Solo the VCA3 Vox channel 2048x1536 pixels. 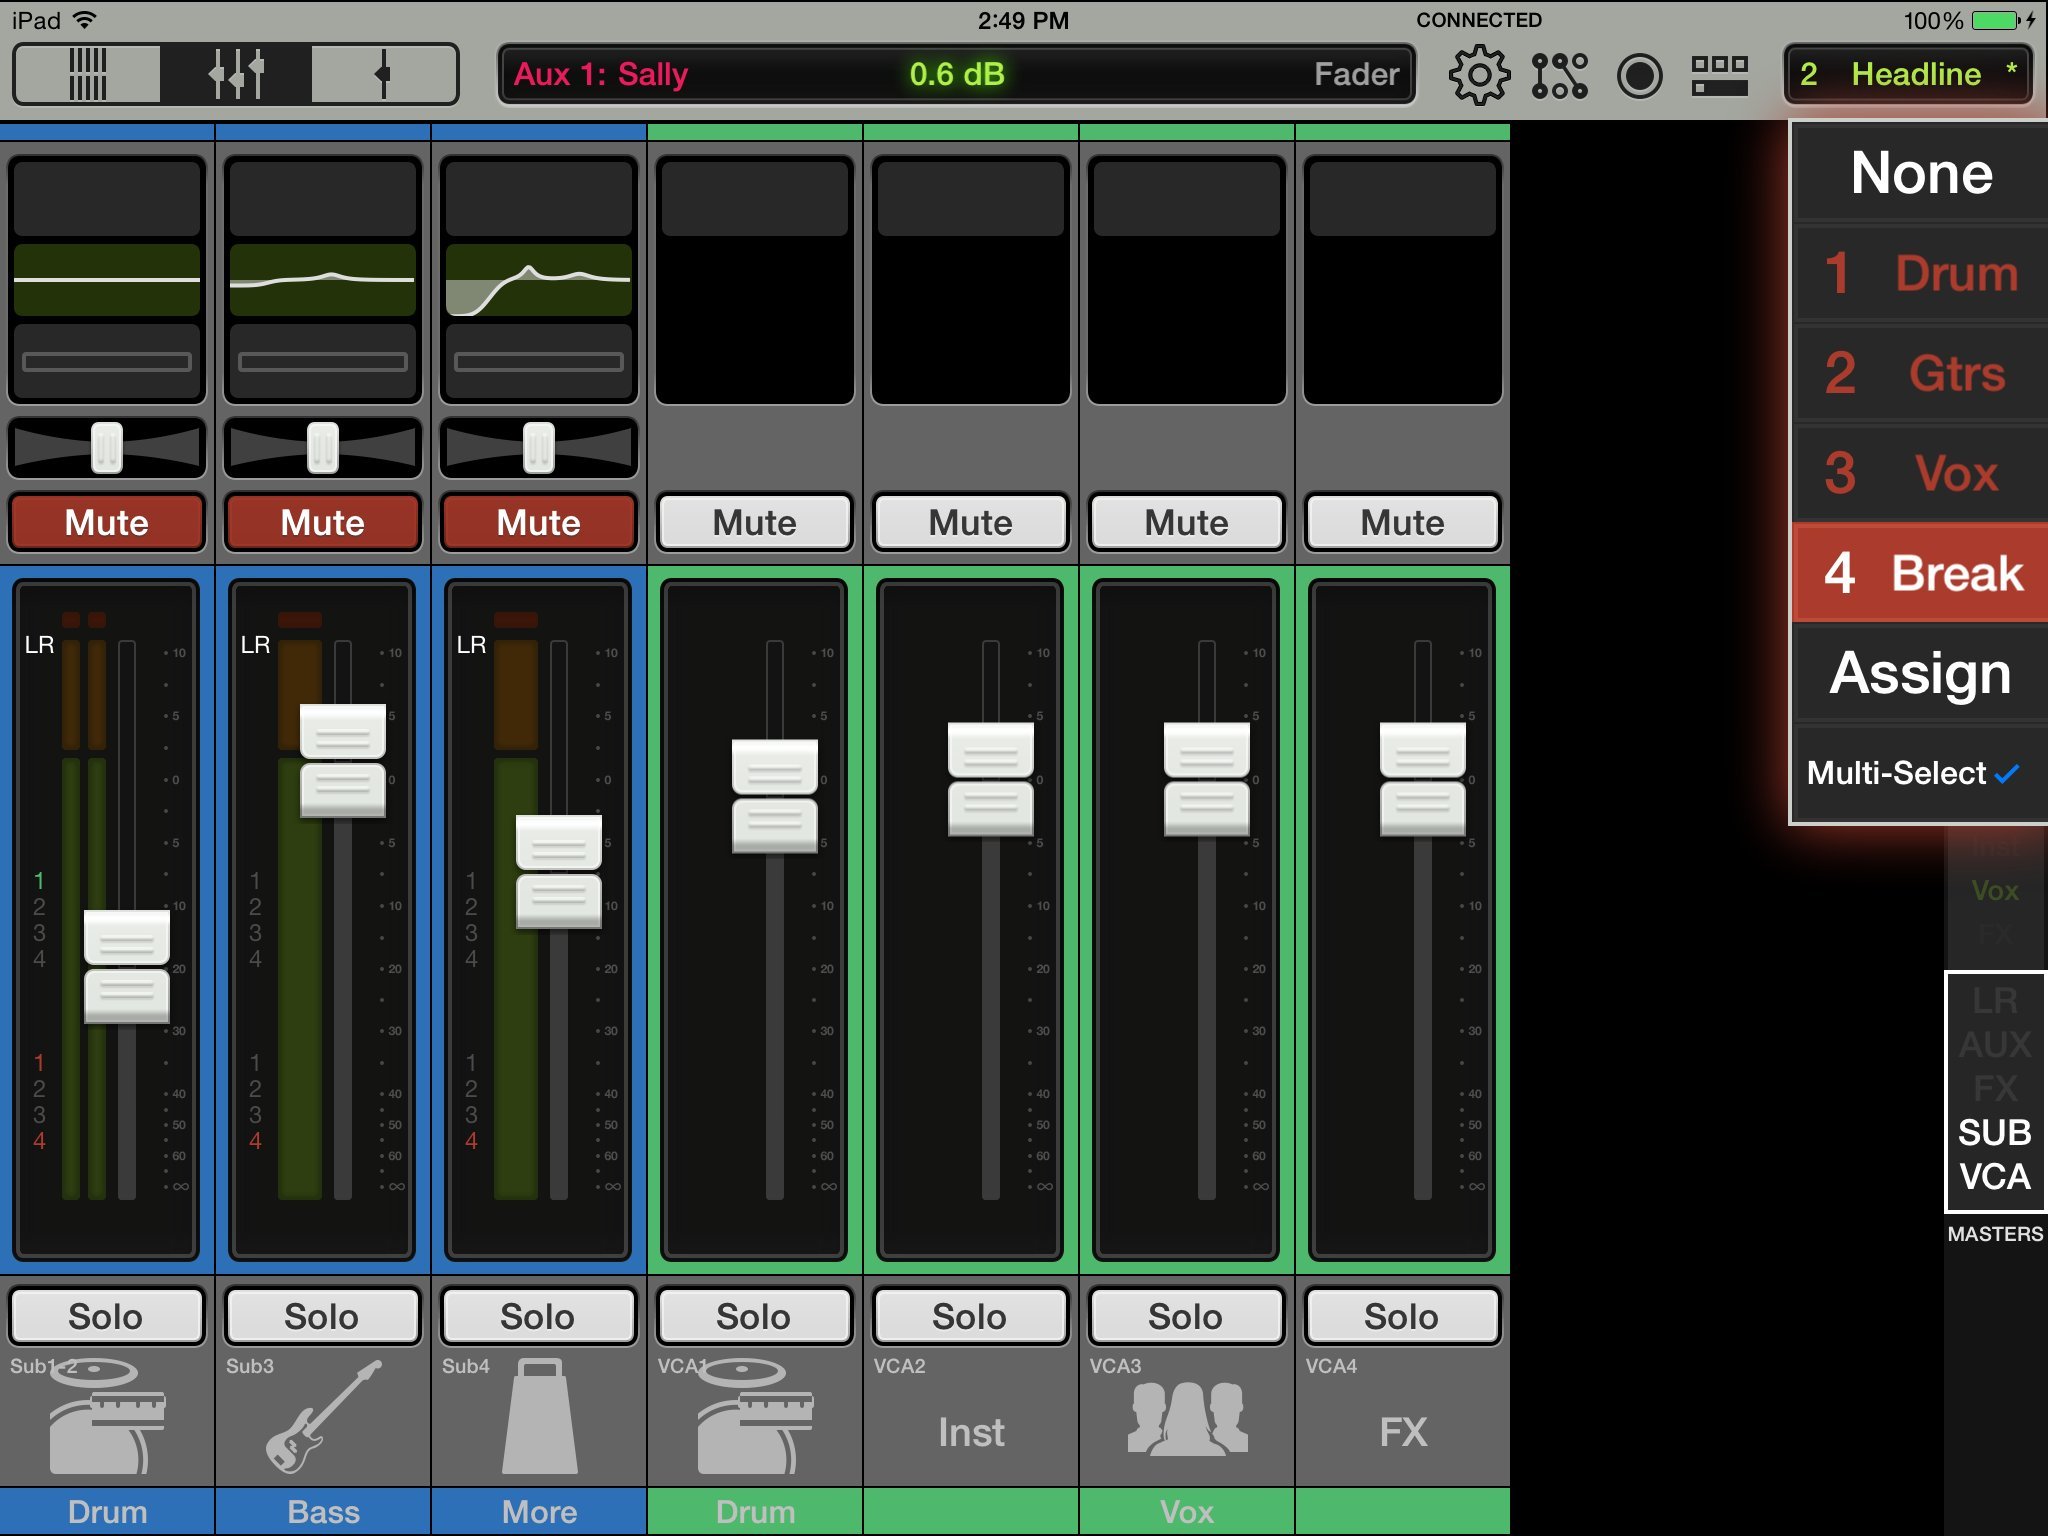click(1186, 1316)
